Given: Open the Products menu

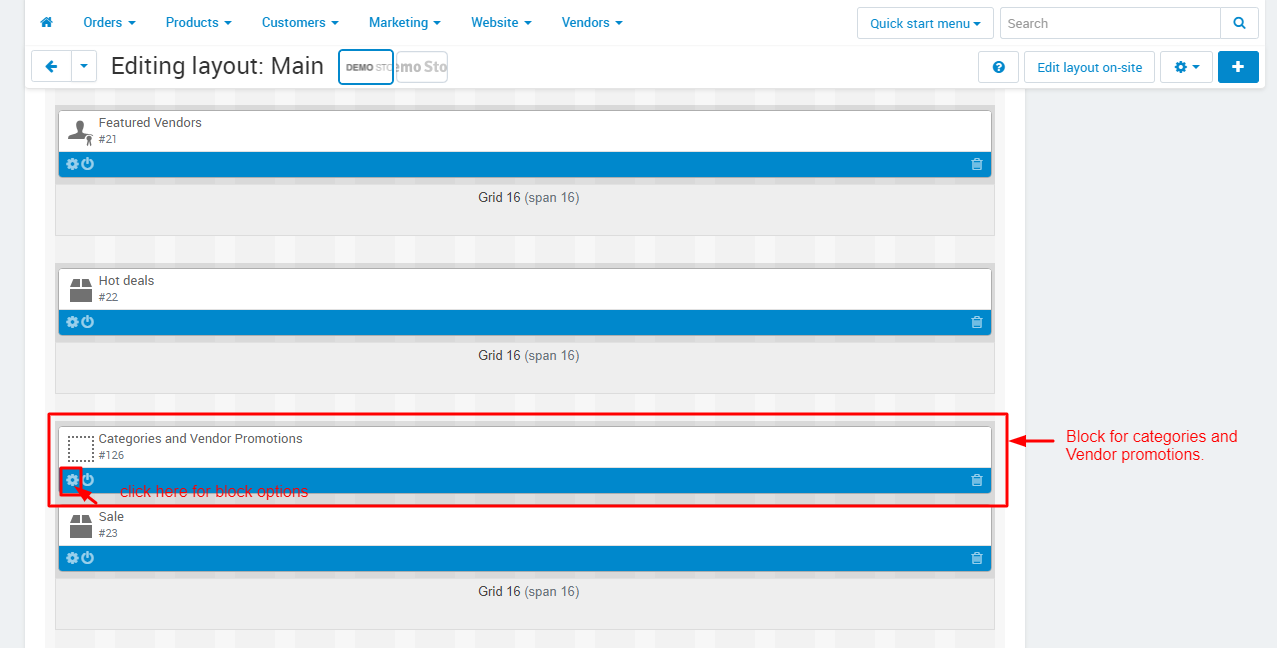Looking at the screenshot, I should click(x=199, y=22).
